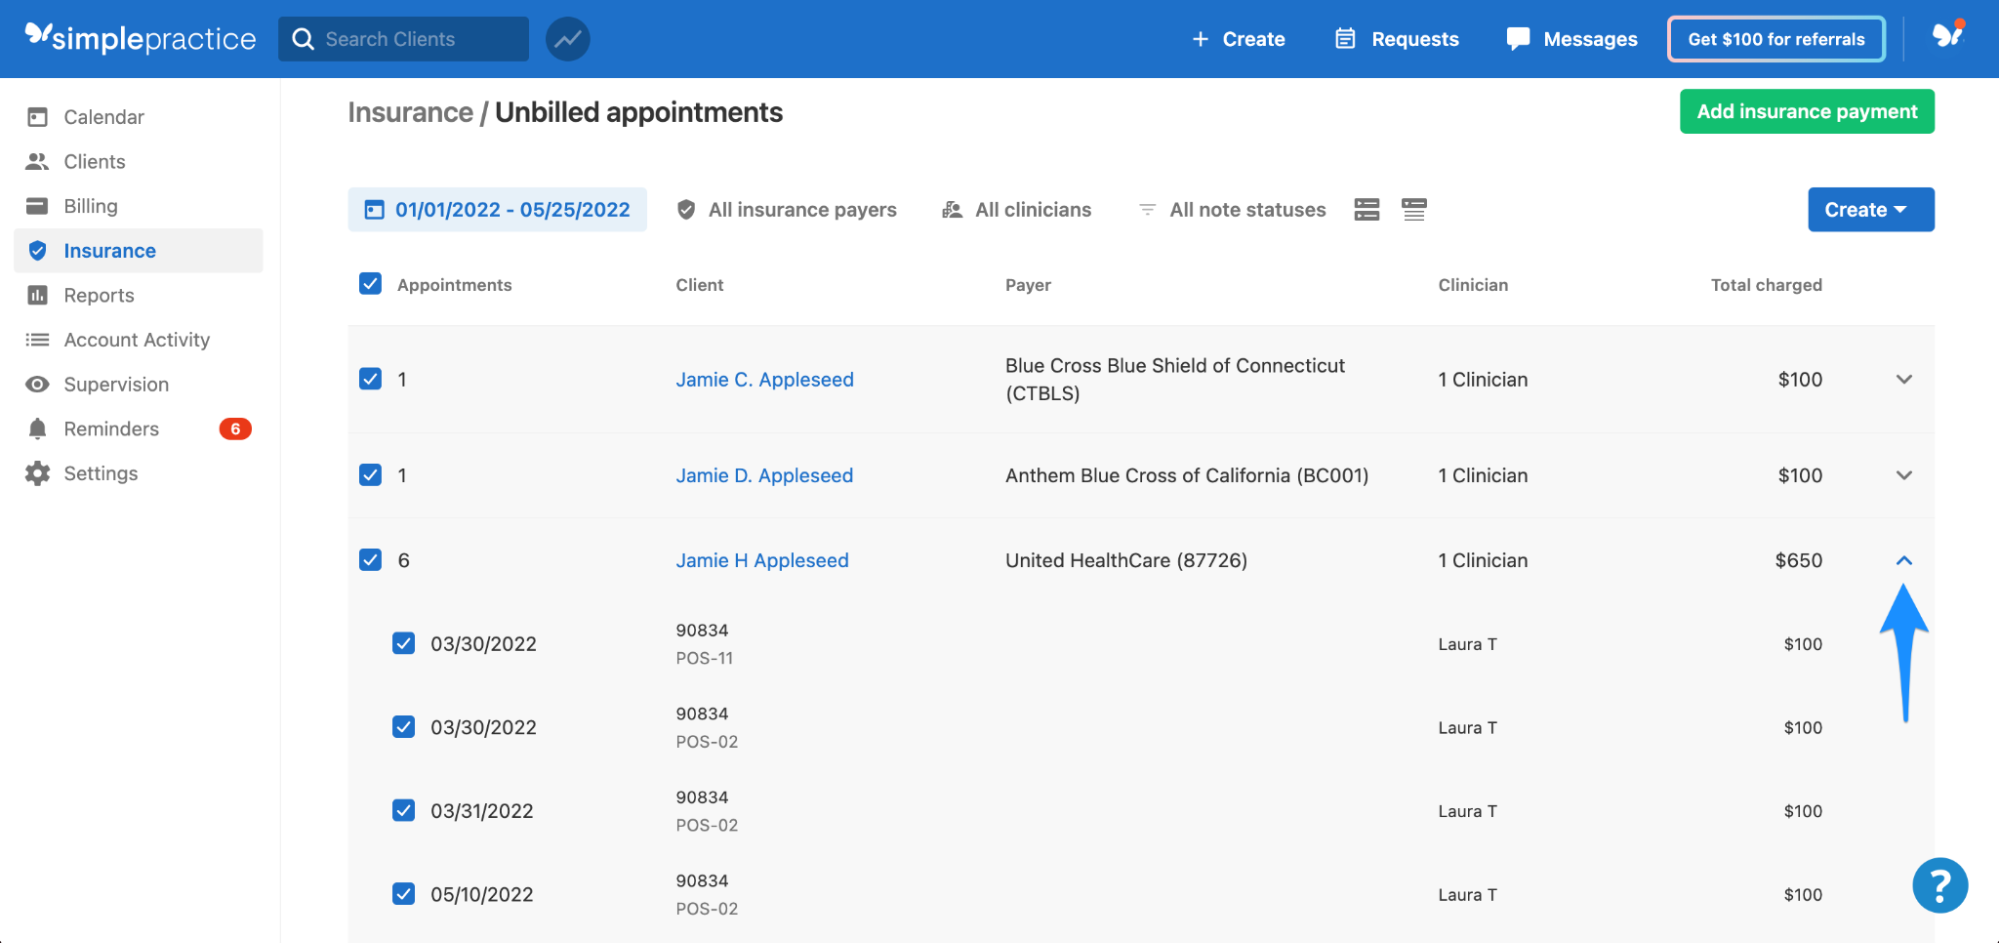Image resolution: width=1999 pixels, height=943 pixels.
Task: Click the butterfly account icon
Action: click(x=1948, y=36)
